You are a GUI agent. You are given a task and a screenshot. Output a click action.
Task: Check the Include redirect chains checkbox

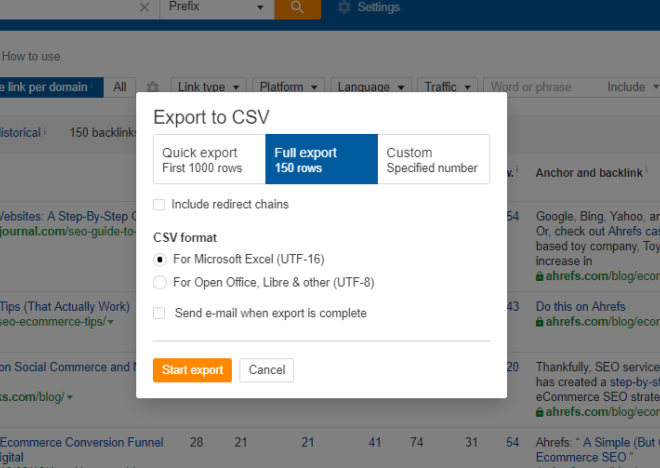click(x=159, y=205)
